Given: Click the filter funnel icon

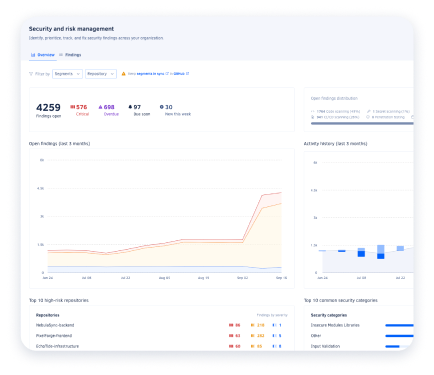Looking at the screenshot, I should click(31, 74).
